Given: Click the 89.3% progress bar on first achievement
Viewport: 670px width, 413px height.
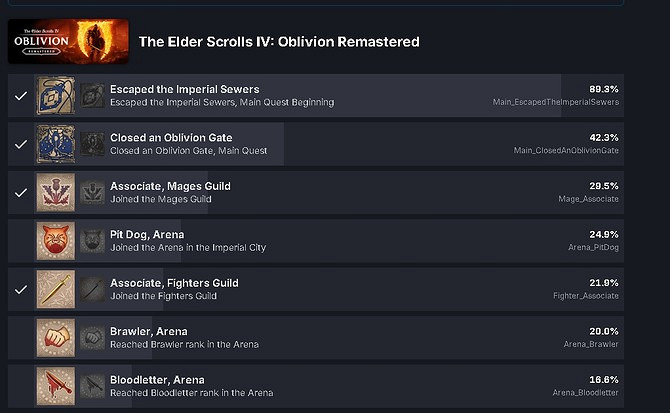Looking at the screenshot, I should [330, 95].
